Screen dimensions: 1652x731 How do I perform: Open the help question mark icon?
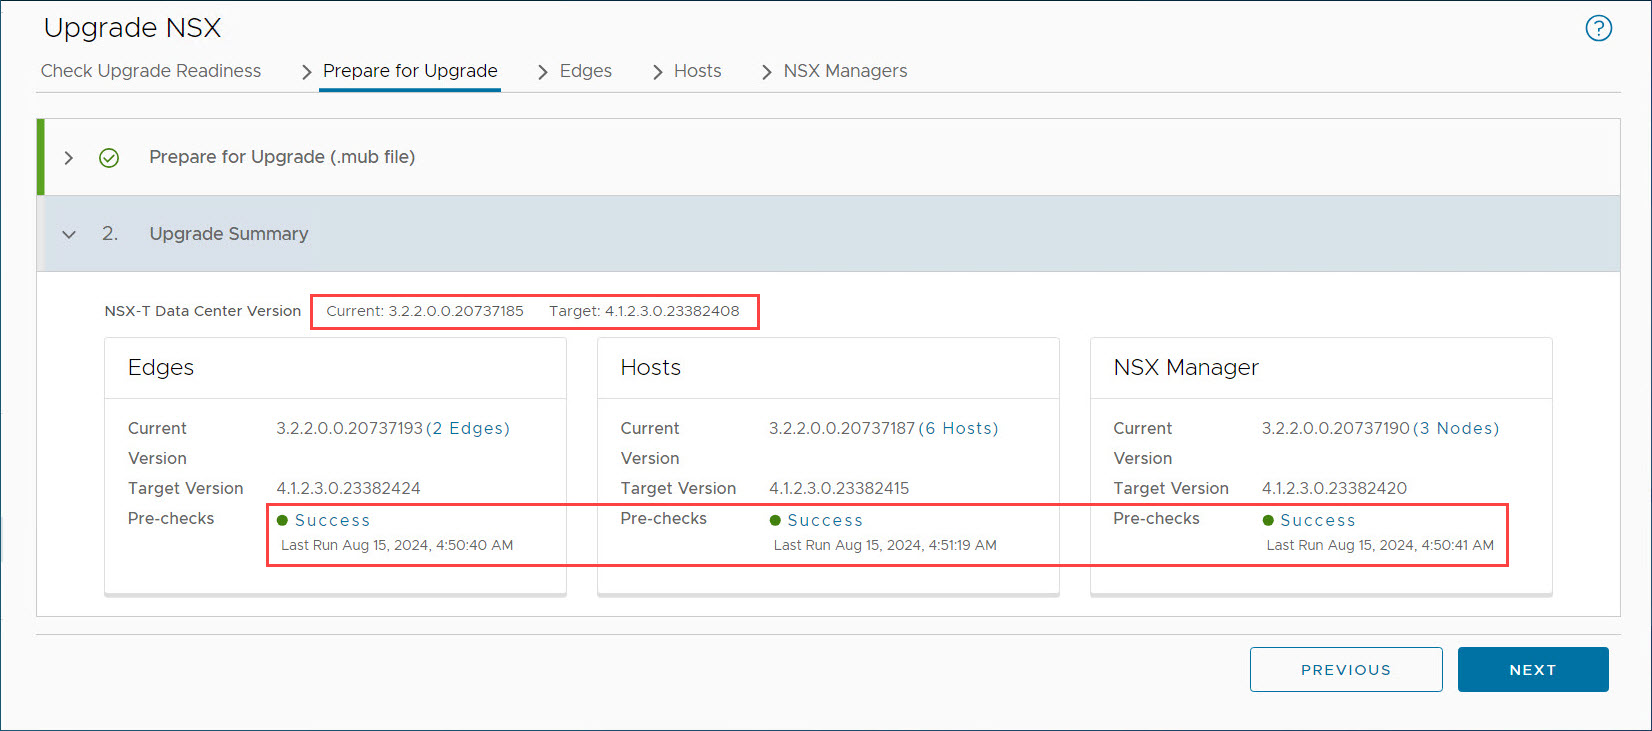click(x=1599, y=28)
